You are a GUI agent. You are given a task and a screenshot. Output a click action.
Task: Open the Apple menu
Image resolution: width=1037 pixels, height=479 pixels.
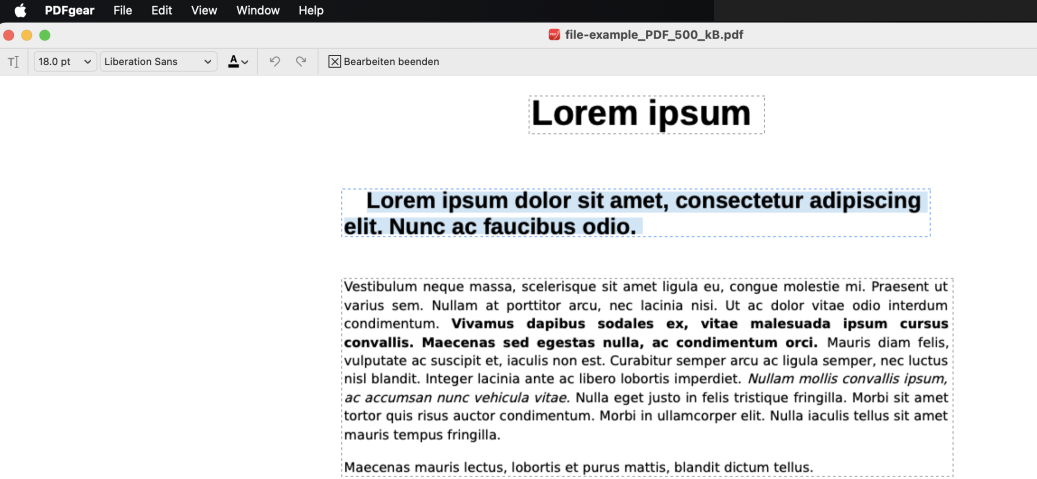(x=21, y=11)
